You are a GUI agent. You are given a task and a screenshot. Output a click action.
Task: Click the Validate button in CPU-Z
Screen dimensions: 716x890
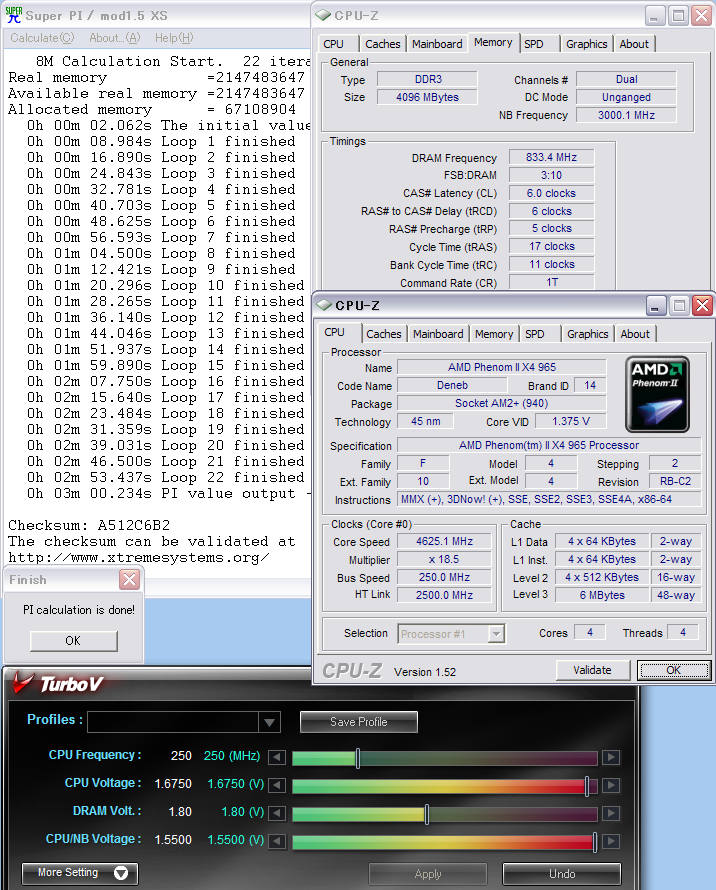(592, 670)
